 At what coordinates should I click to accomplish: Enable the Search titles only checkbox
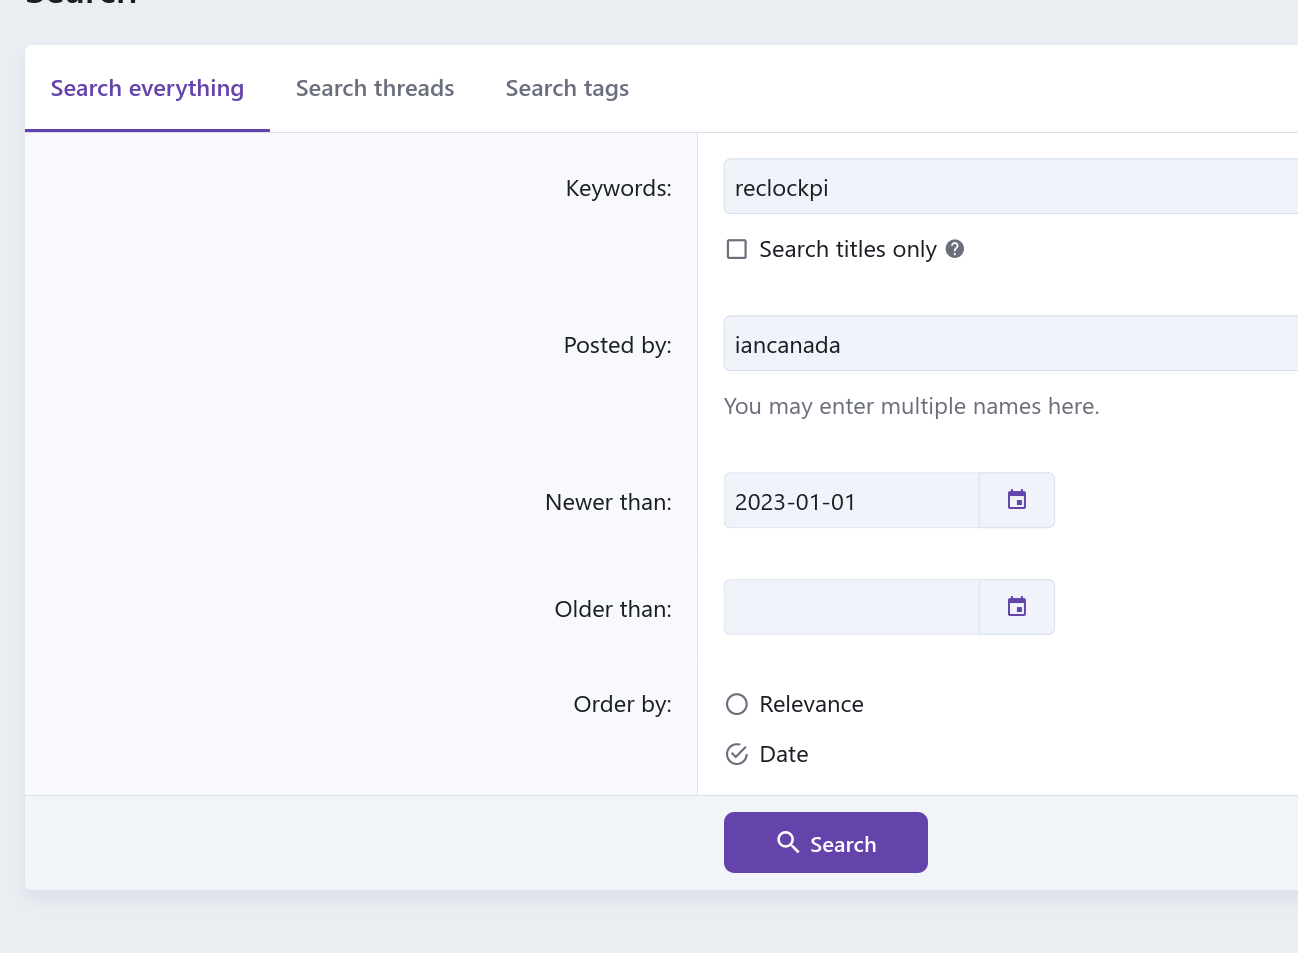click(737, 249)
